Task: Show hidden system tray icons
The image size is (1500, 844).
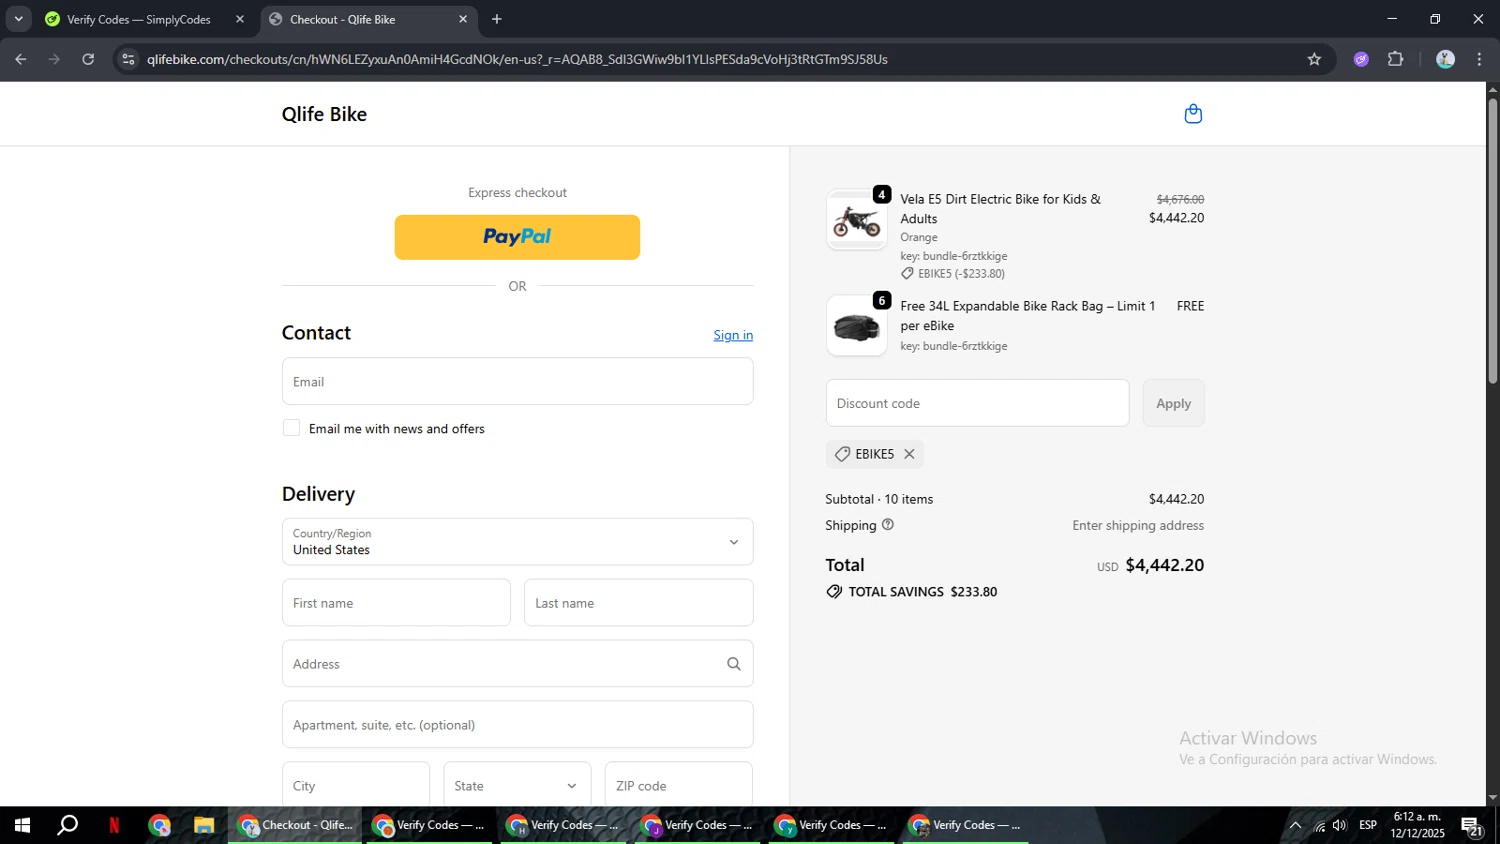Action: coord(1295,825)
